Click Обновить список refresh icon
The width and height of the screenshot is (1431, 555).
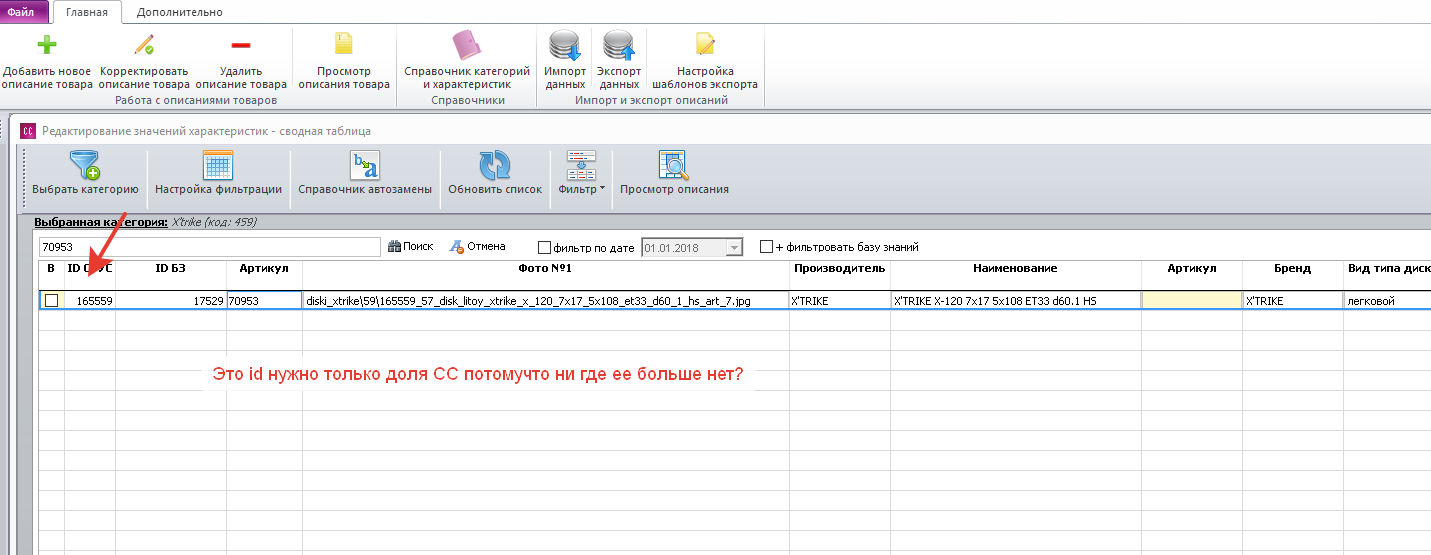(495, 166)
